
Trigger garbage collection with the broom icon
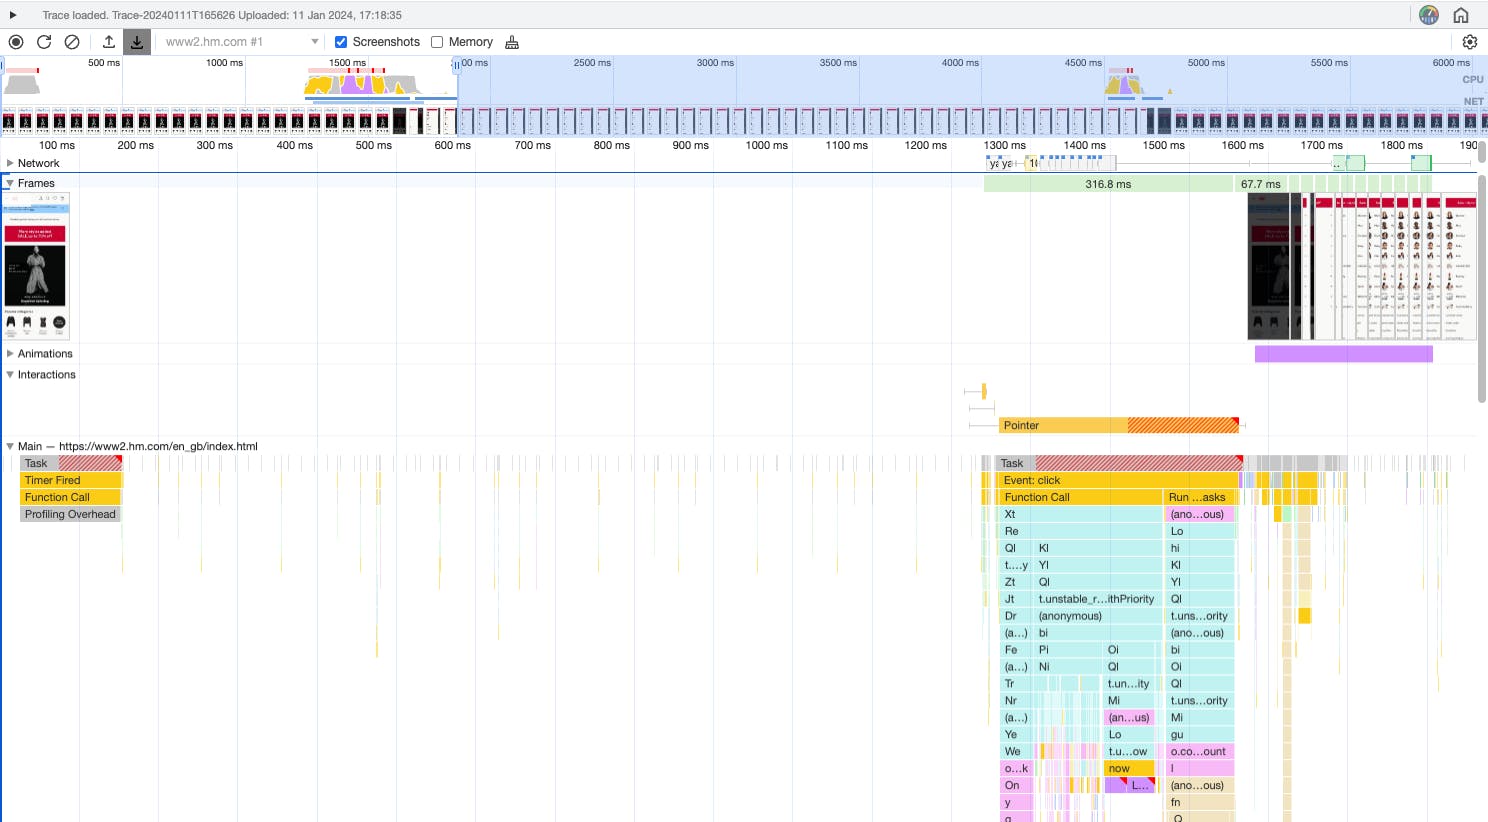pyautogui.click(x=511, y=42)
